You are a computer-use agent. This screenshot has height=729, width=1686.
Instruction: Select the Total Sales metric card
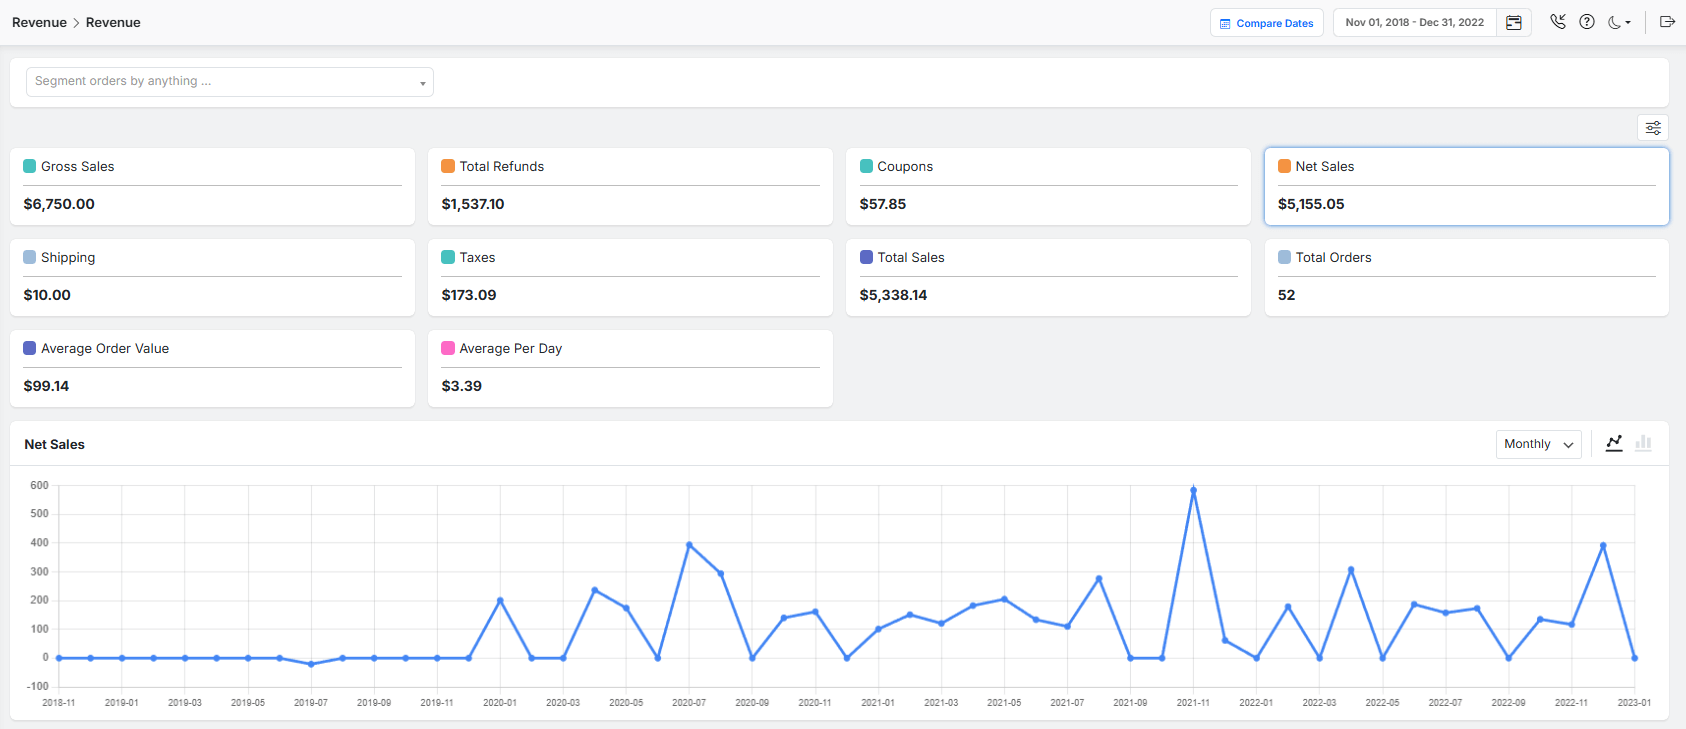point(1048,277)
